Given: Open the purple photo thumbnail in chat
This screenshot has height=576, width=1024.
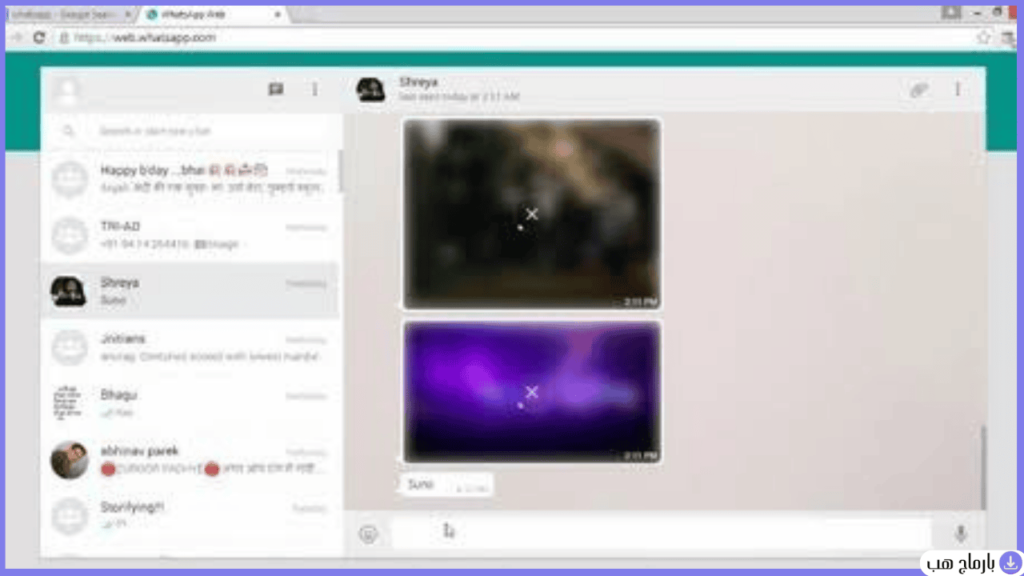Looking at the screenshot, I should coord(532,392).
